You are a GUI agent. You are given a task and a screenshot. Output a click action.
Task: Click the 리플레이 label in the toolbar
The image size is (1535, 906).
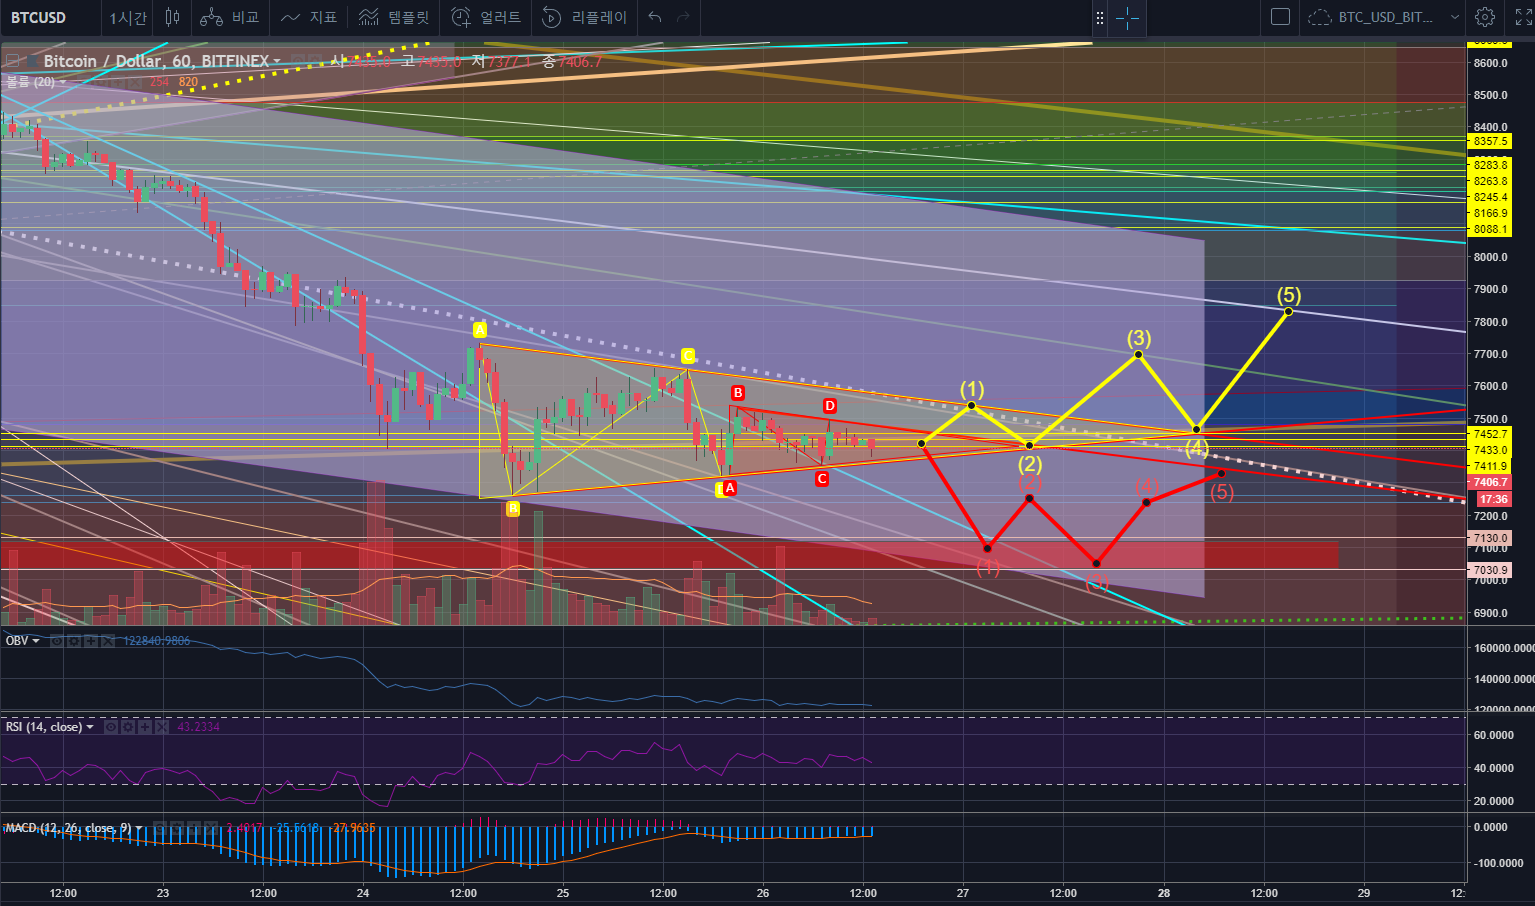pyautogui.click(x=600, y=17)
